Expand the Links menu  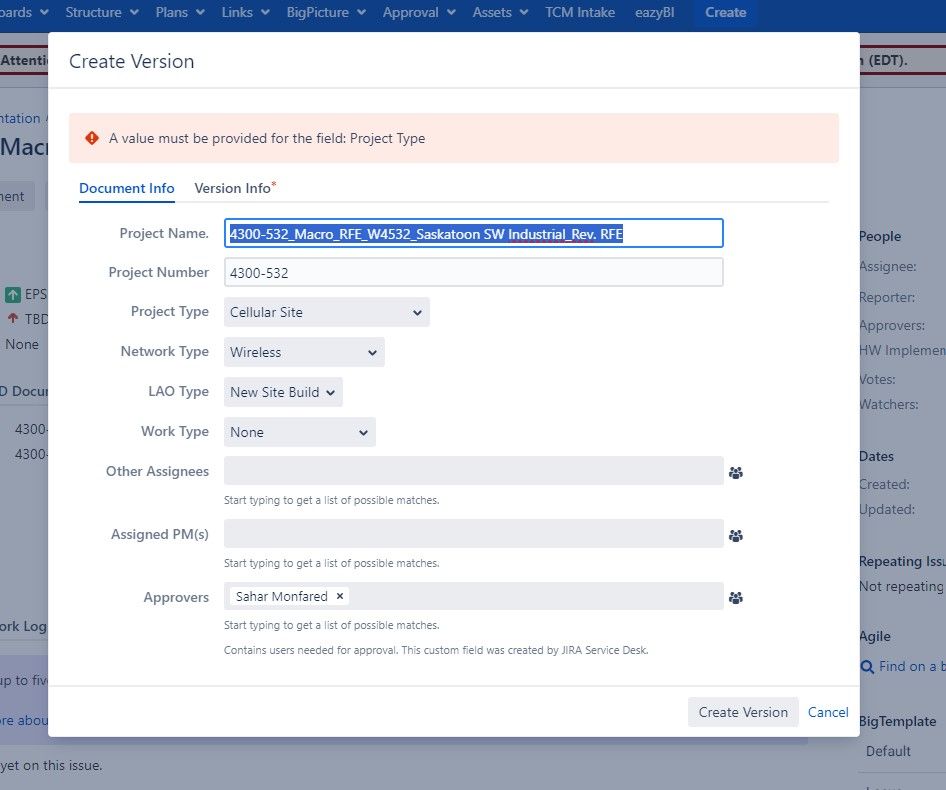(245, 12)
